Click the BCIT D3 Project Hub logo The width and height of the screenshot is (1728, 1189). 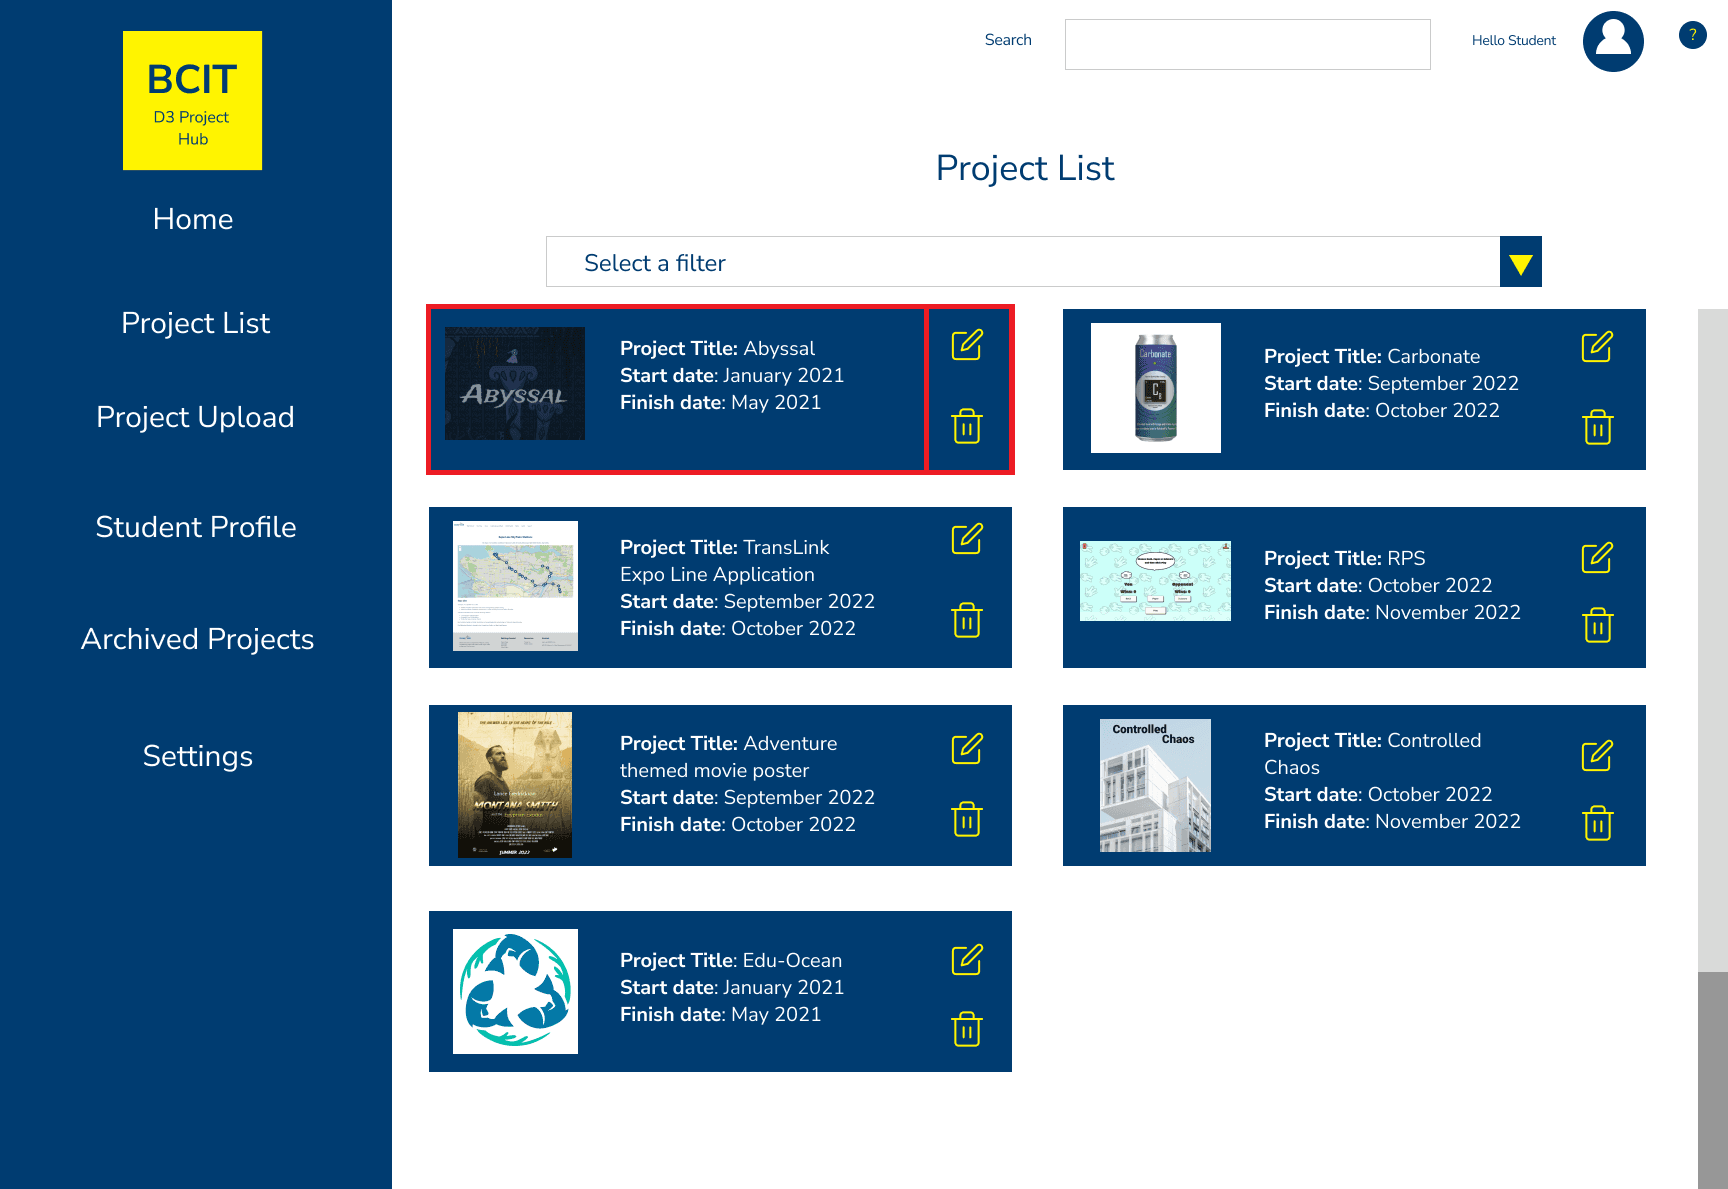192,100
